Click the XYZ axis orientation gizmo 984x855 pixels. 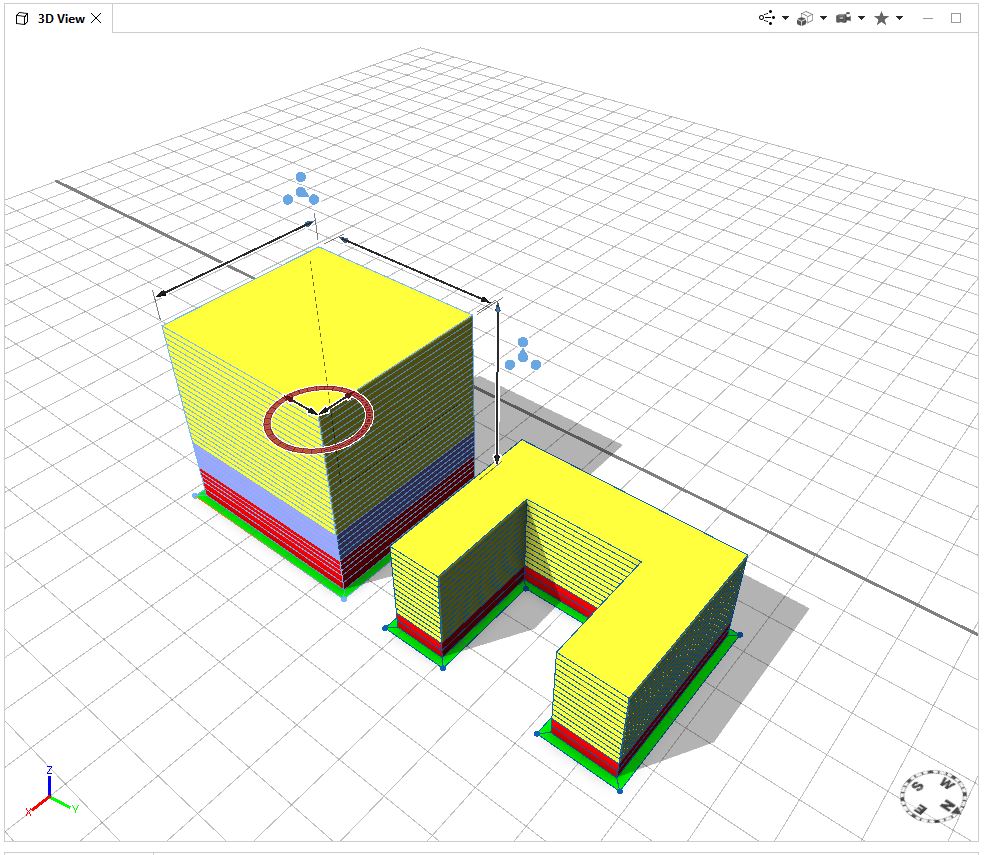(x=50, y=793)
